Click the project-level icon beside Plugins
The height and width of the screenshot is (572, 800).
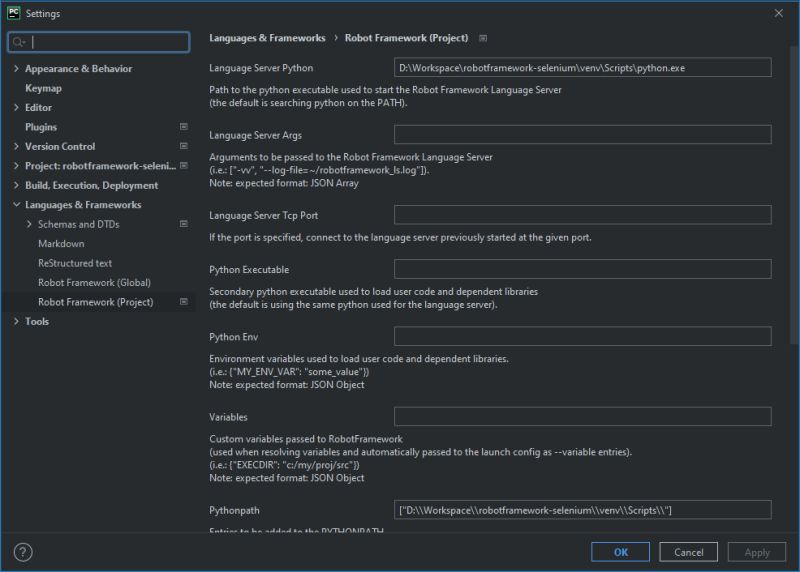click(184, 127)
